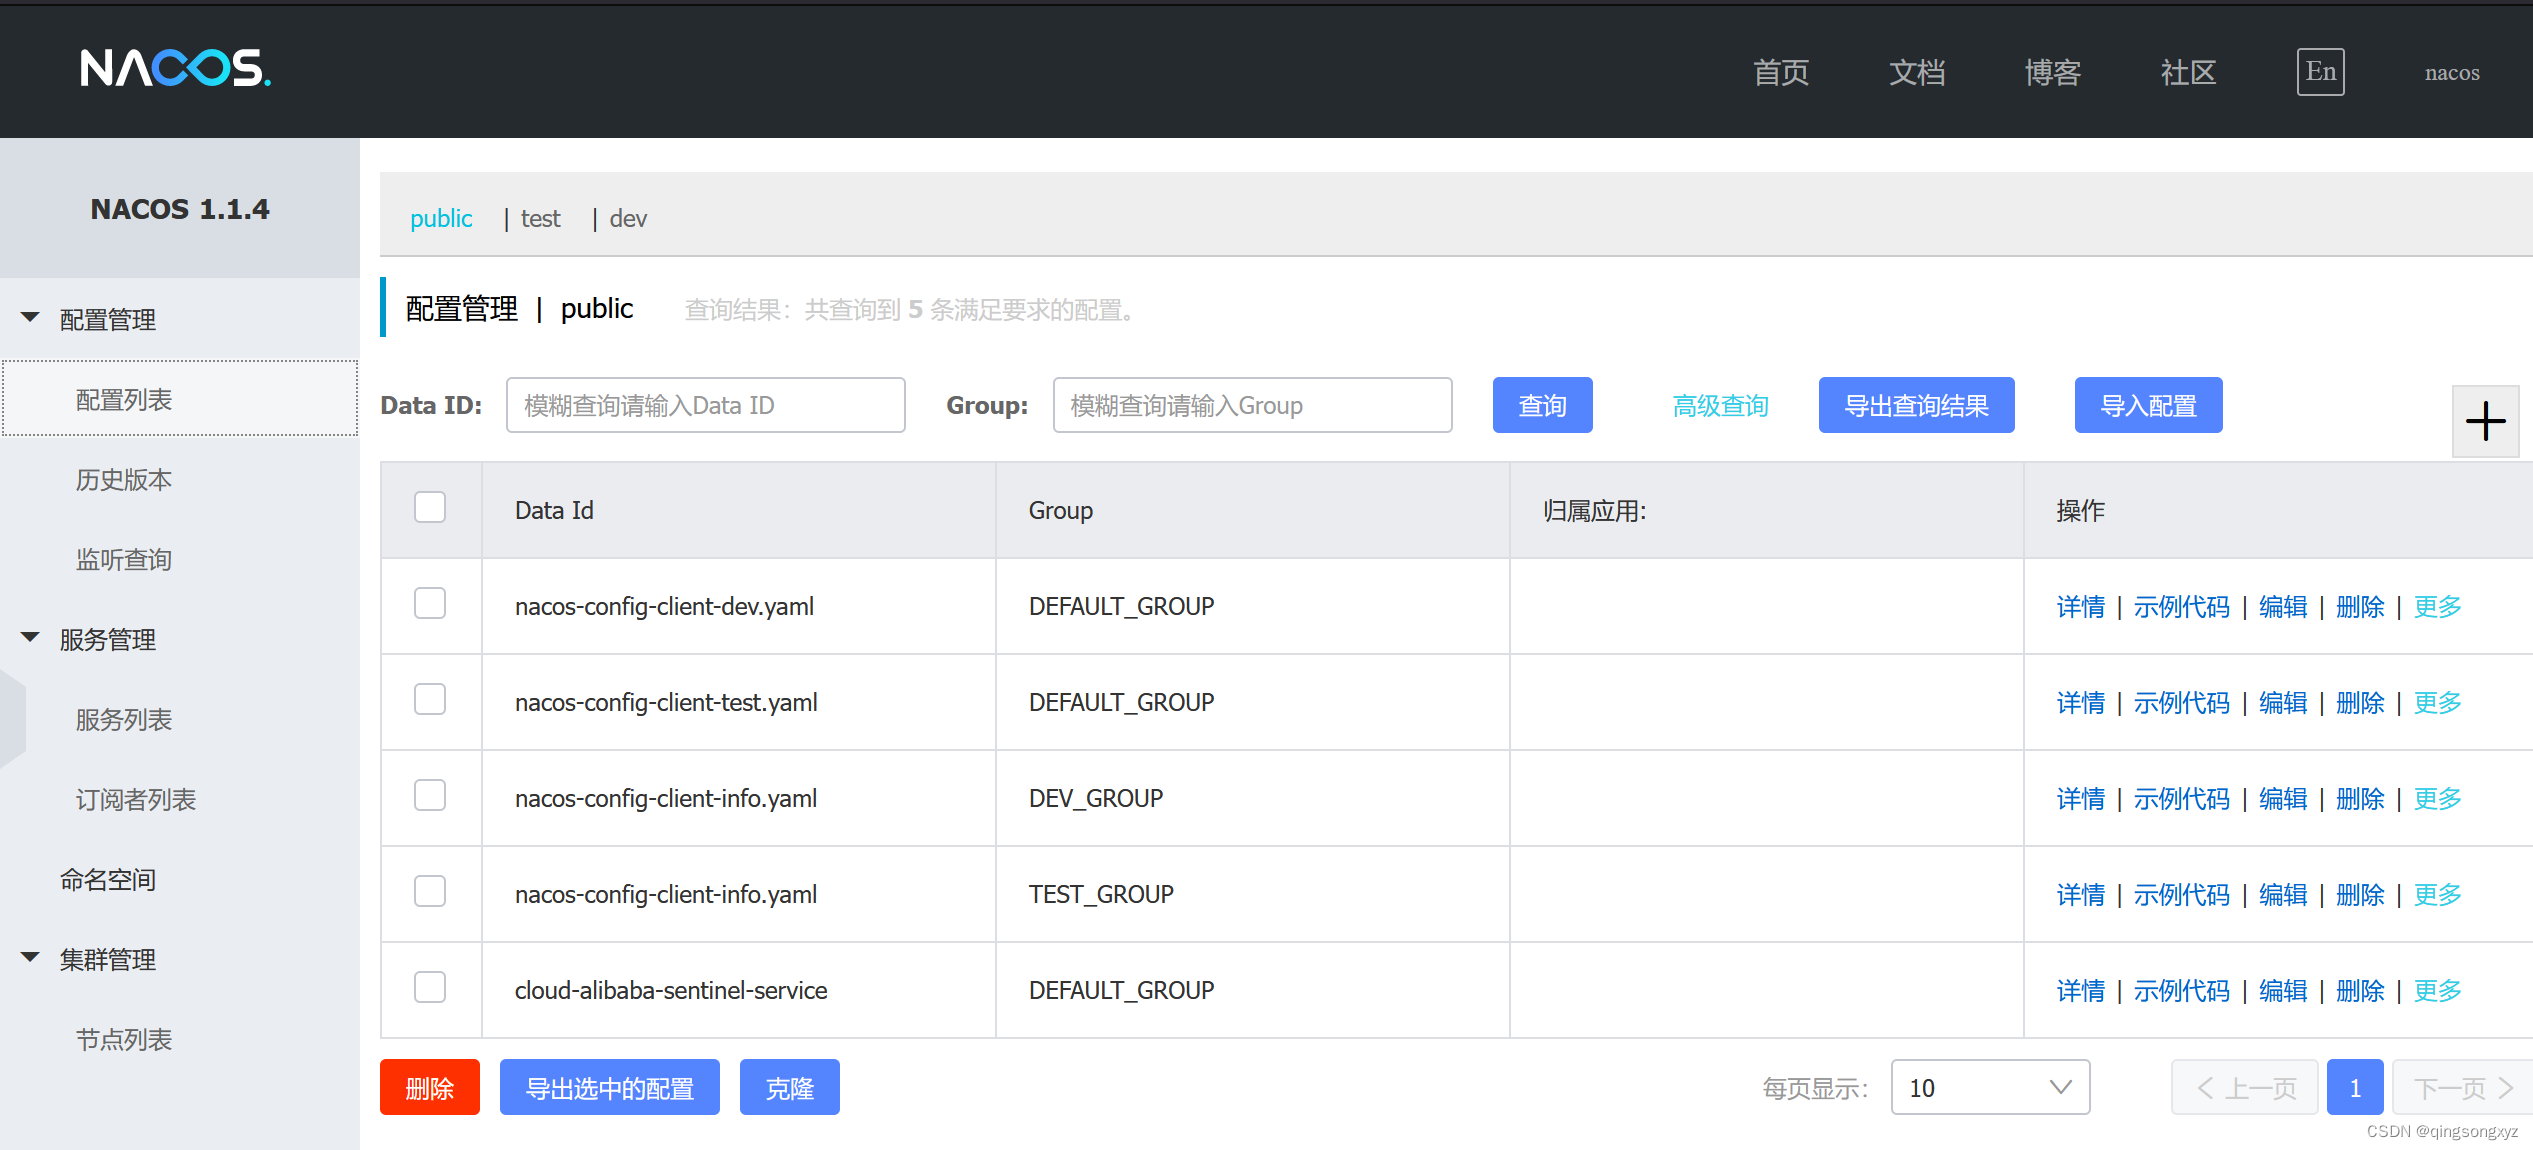Screen dimensions: 2533x1150
Task: Focus the Data ID search field
Action: [705, 405]
